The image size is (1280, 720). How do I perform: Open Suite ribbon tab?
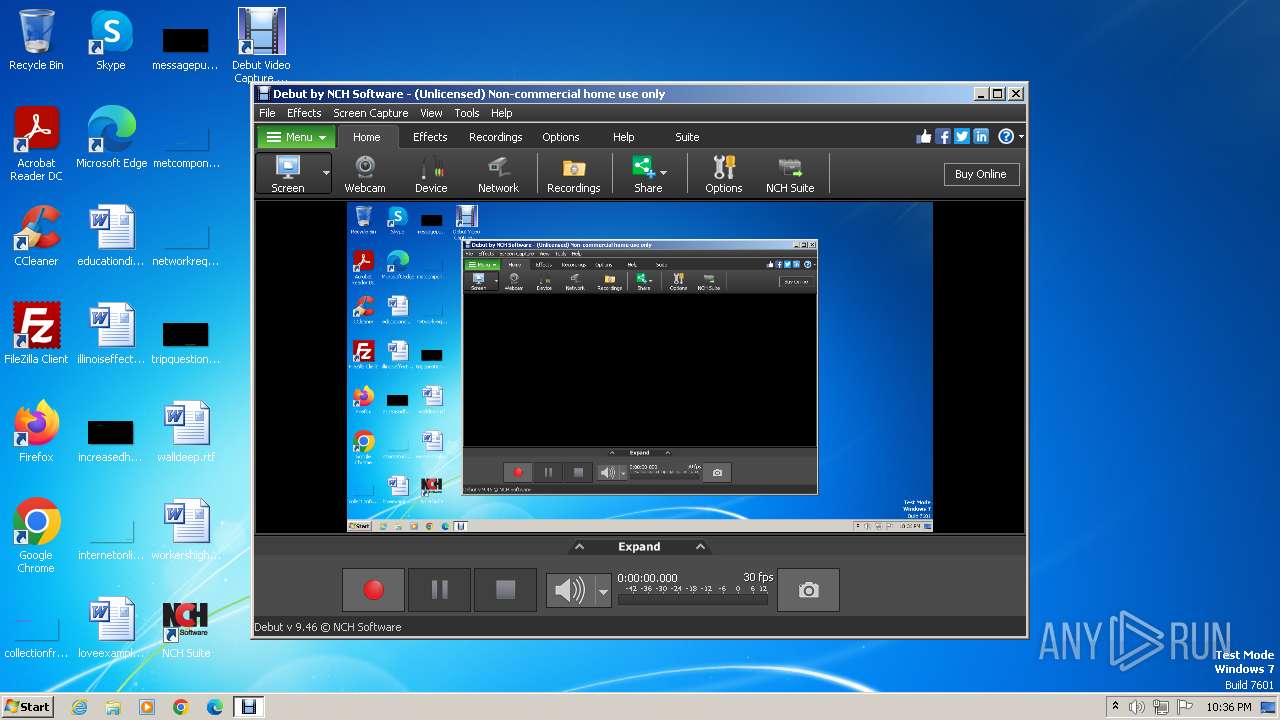[687, 137]
